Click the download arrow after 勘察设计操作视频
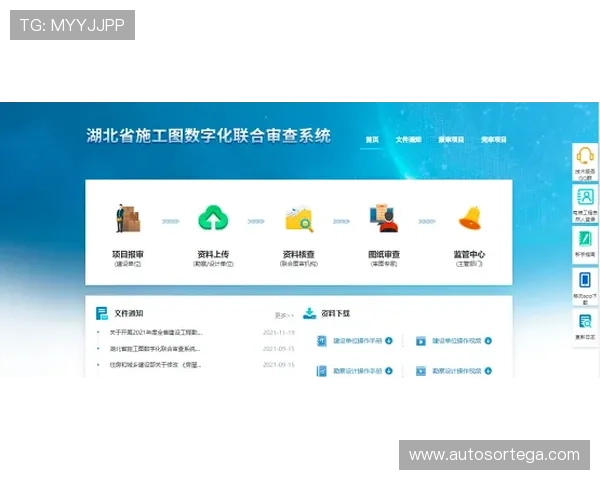 click(x=488, y=371)
